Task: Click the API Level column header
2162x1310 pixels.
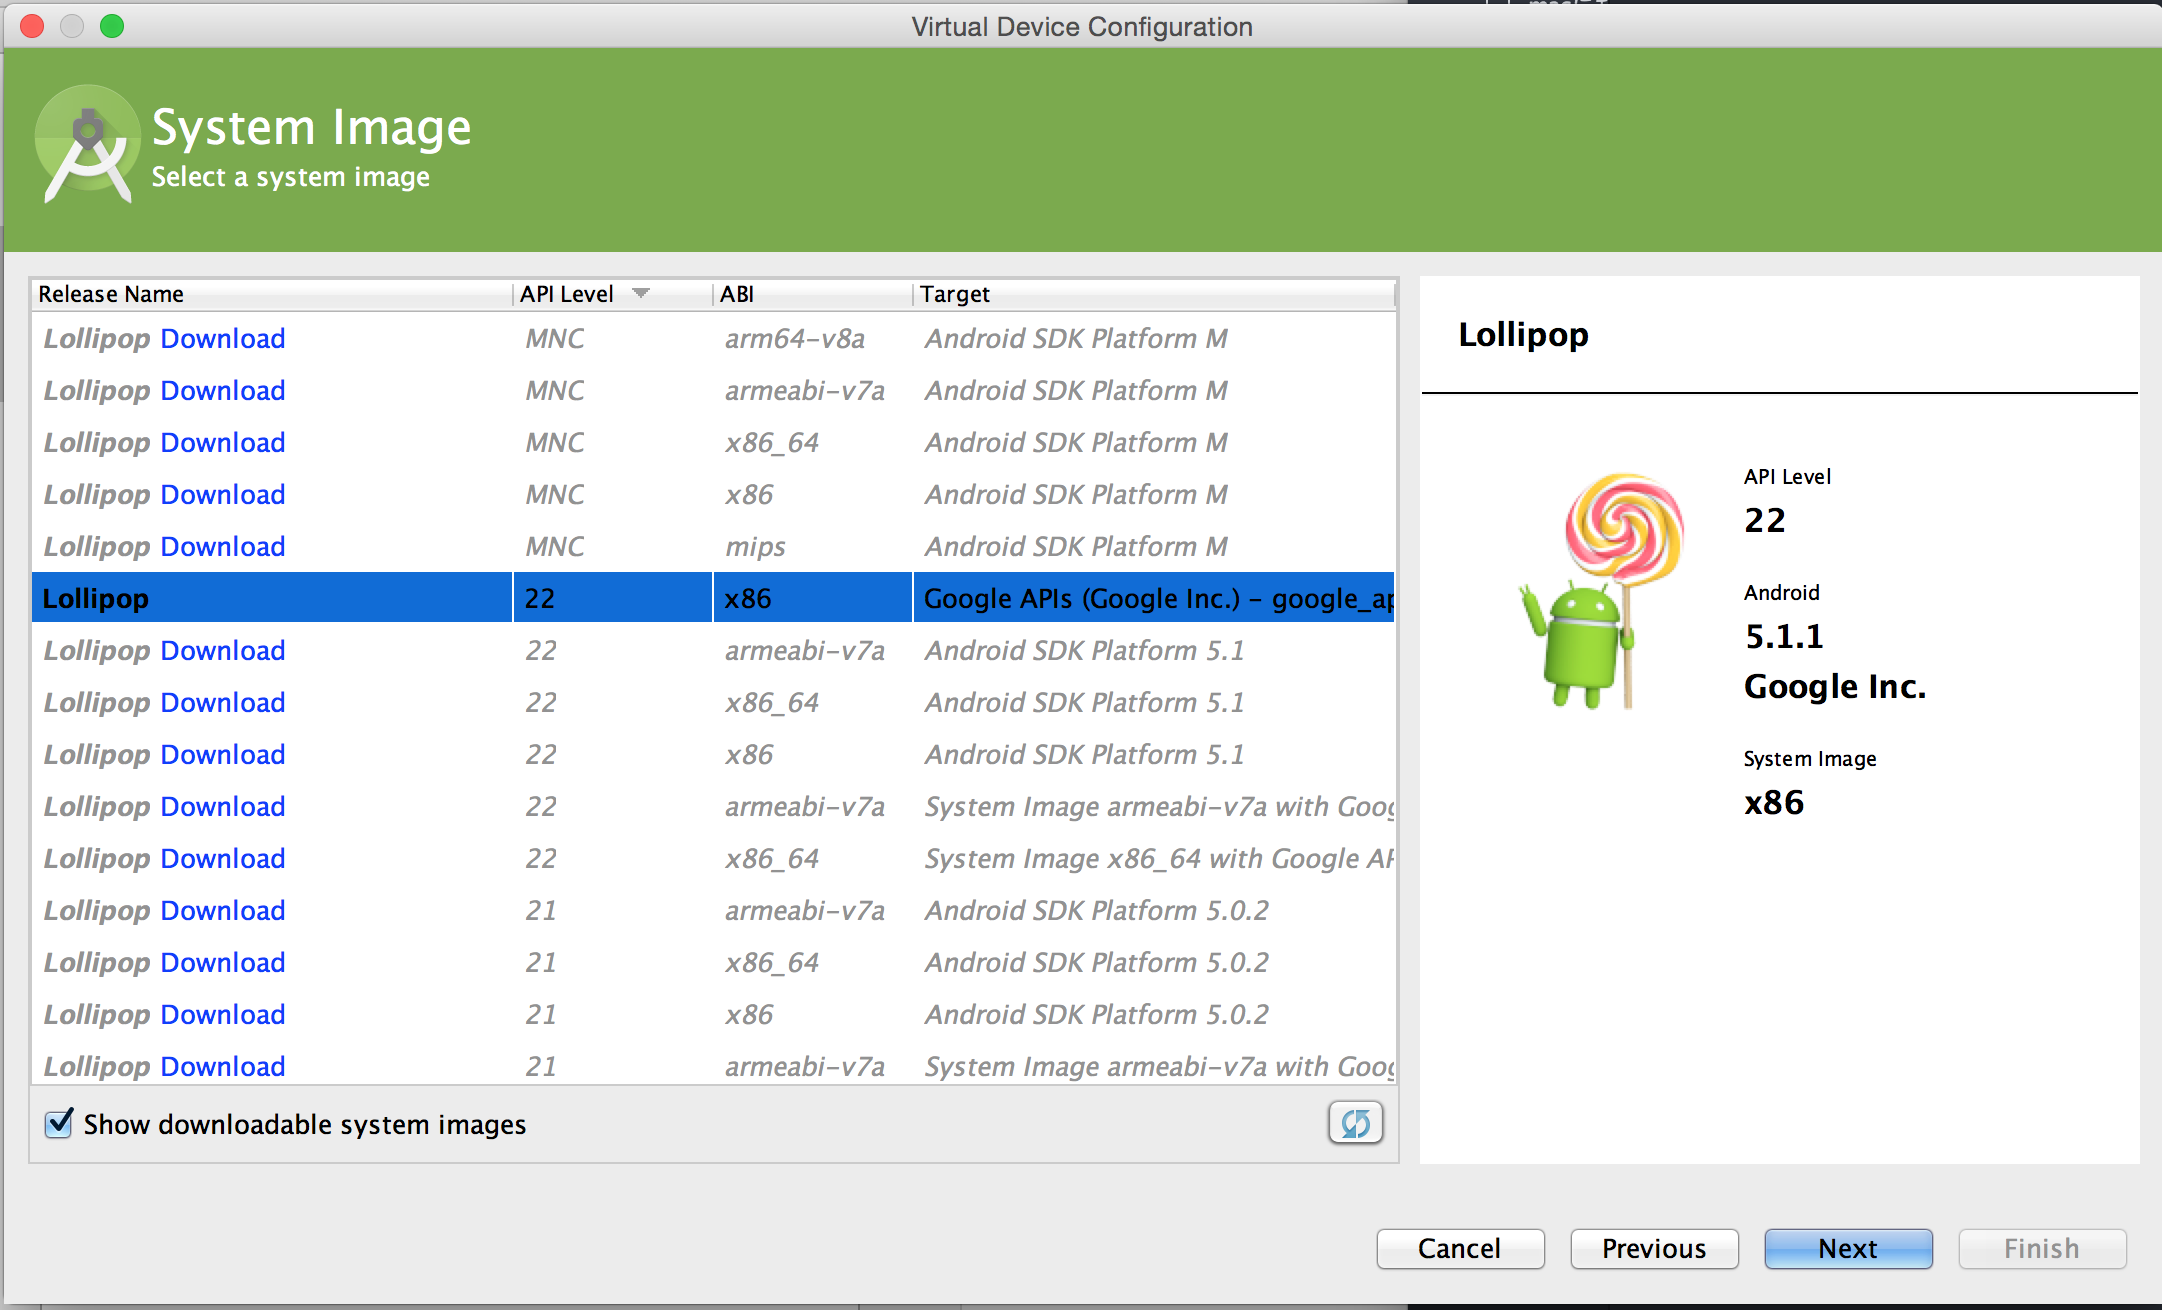Action: pos(613,294)
